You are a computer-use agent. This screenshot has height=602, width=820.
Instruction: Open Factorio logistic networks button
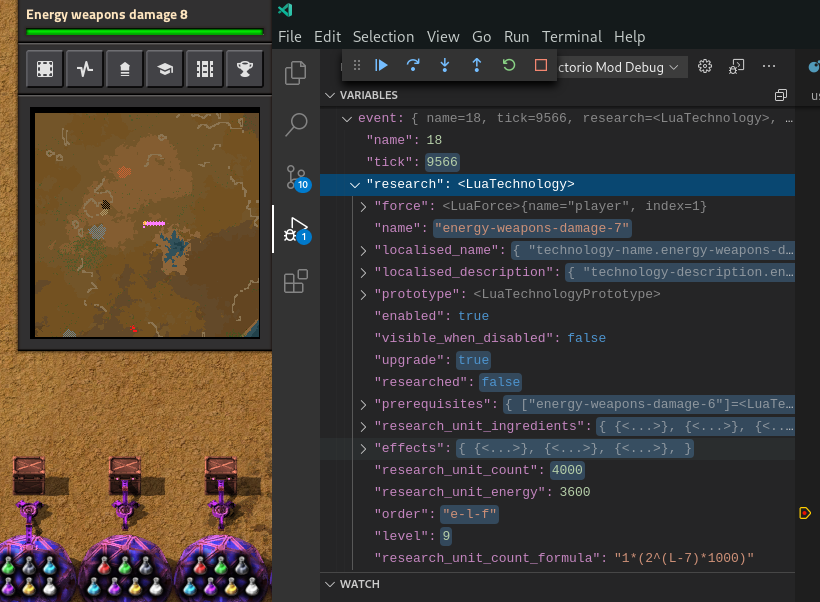(x=124, y=69)
